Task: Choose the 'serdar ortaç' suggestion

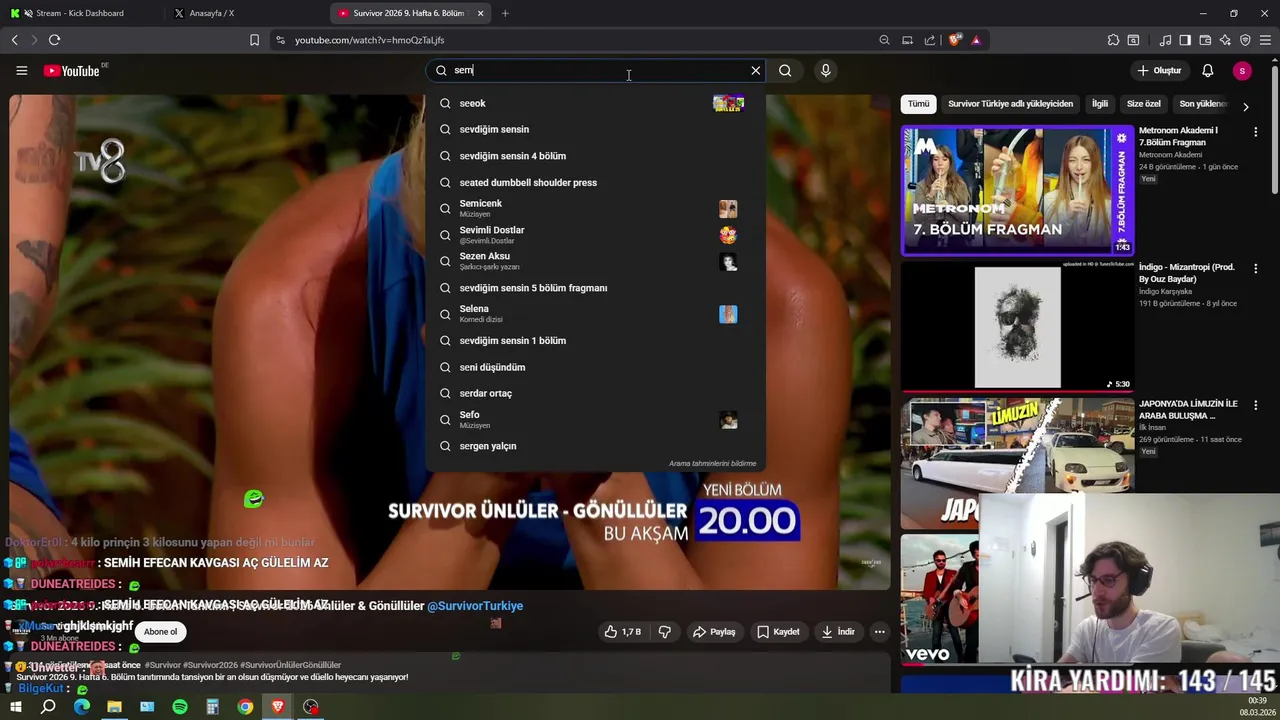Action: coord(595,393)
